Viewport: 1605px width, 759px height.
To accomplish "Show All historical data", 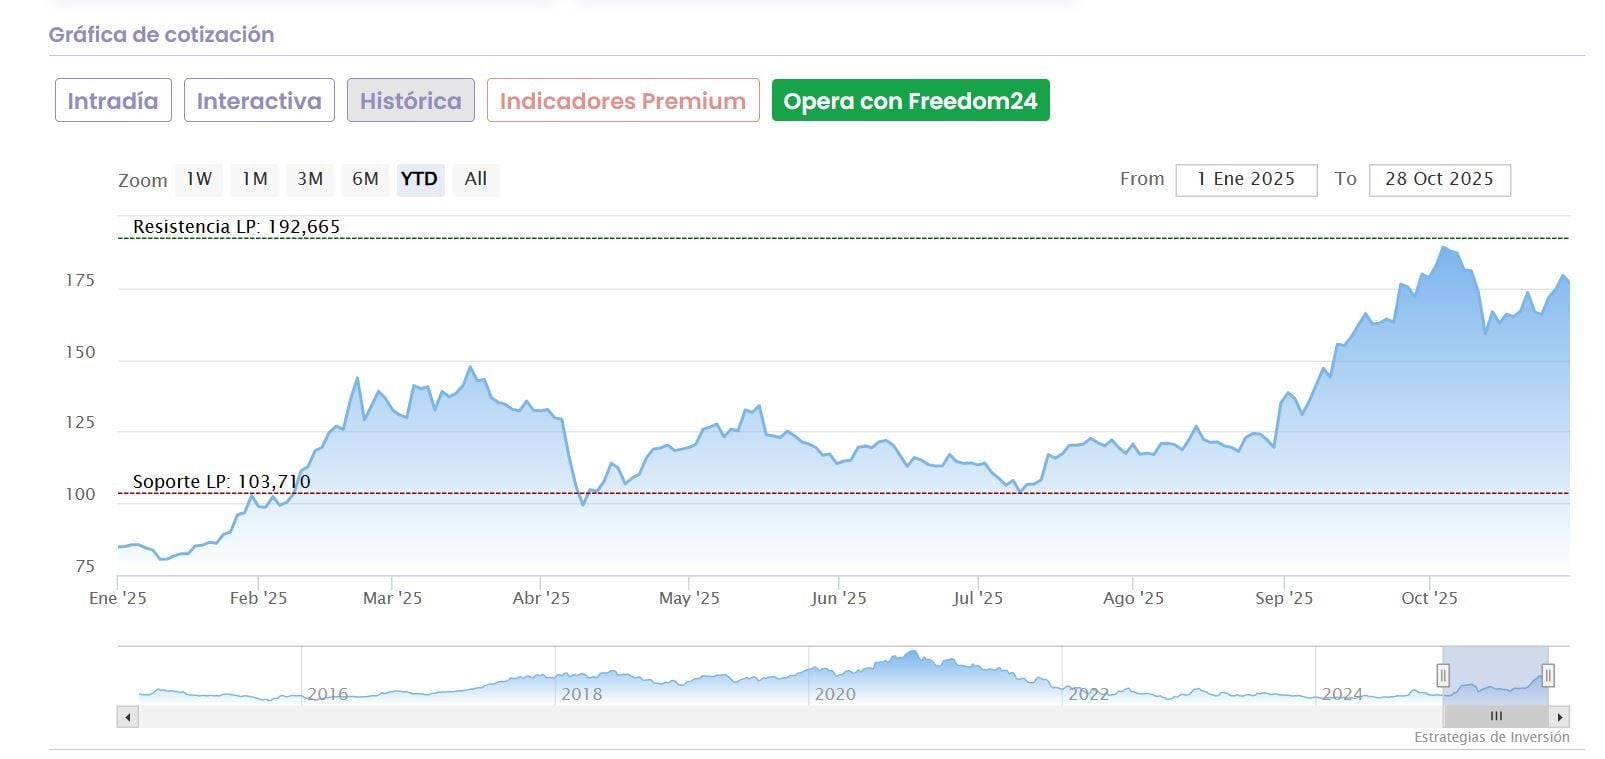I will click(x=476, y=179).
